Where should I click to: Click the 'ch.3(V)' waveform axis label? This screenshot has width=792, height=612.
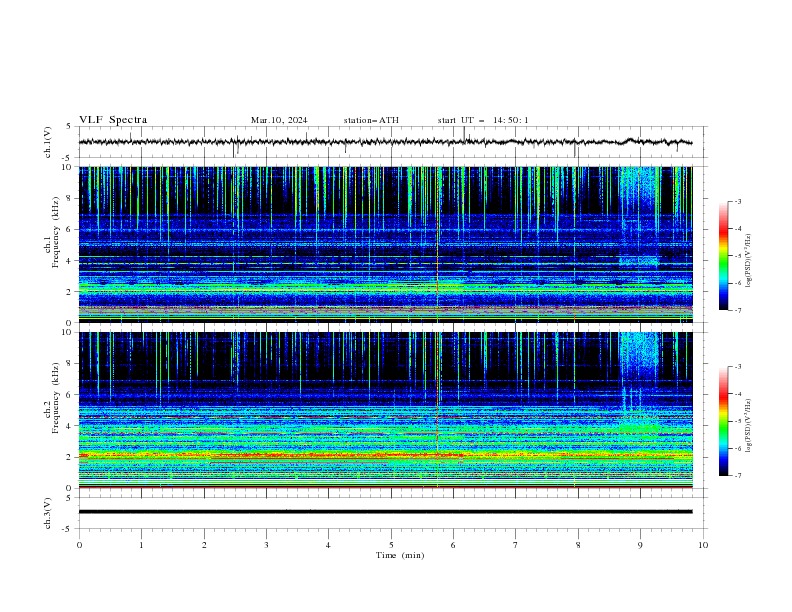[48, 514]
